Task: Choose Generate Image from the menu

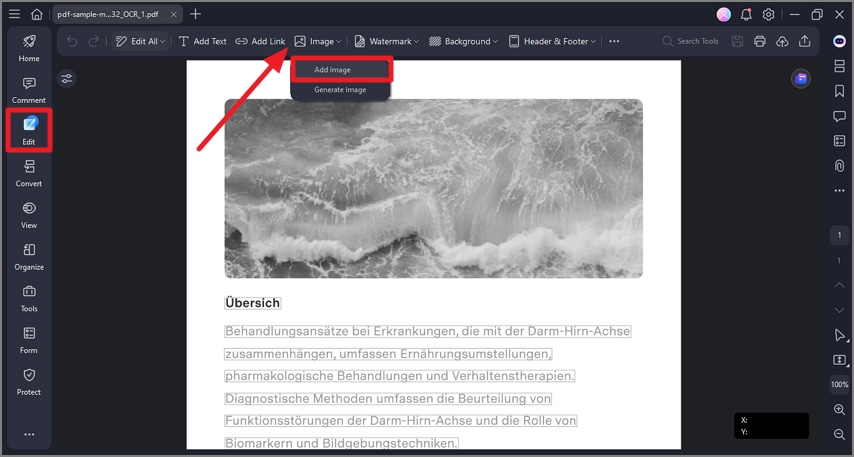Action: point(340,90)
